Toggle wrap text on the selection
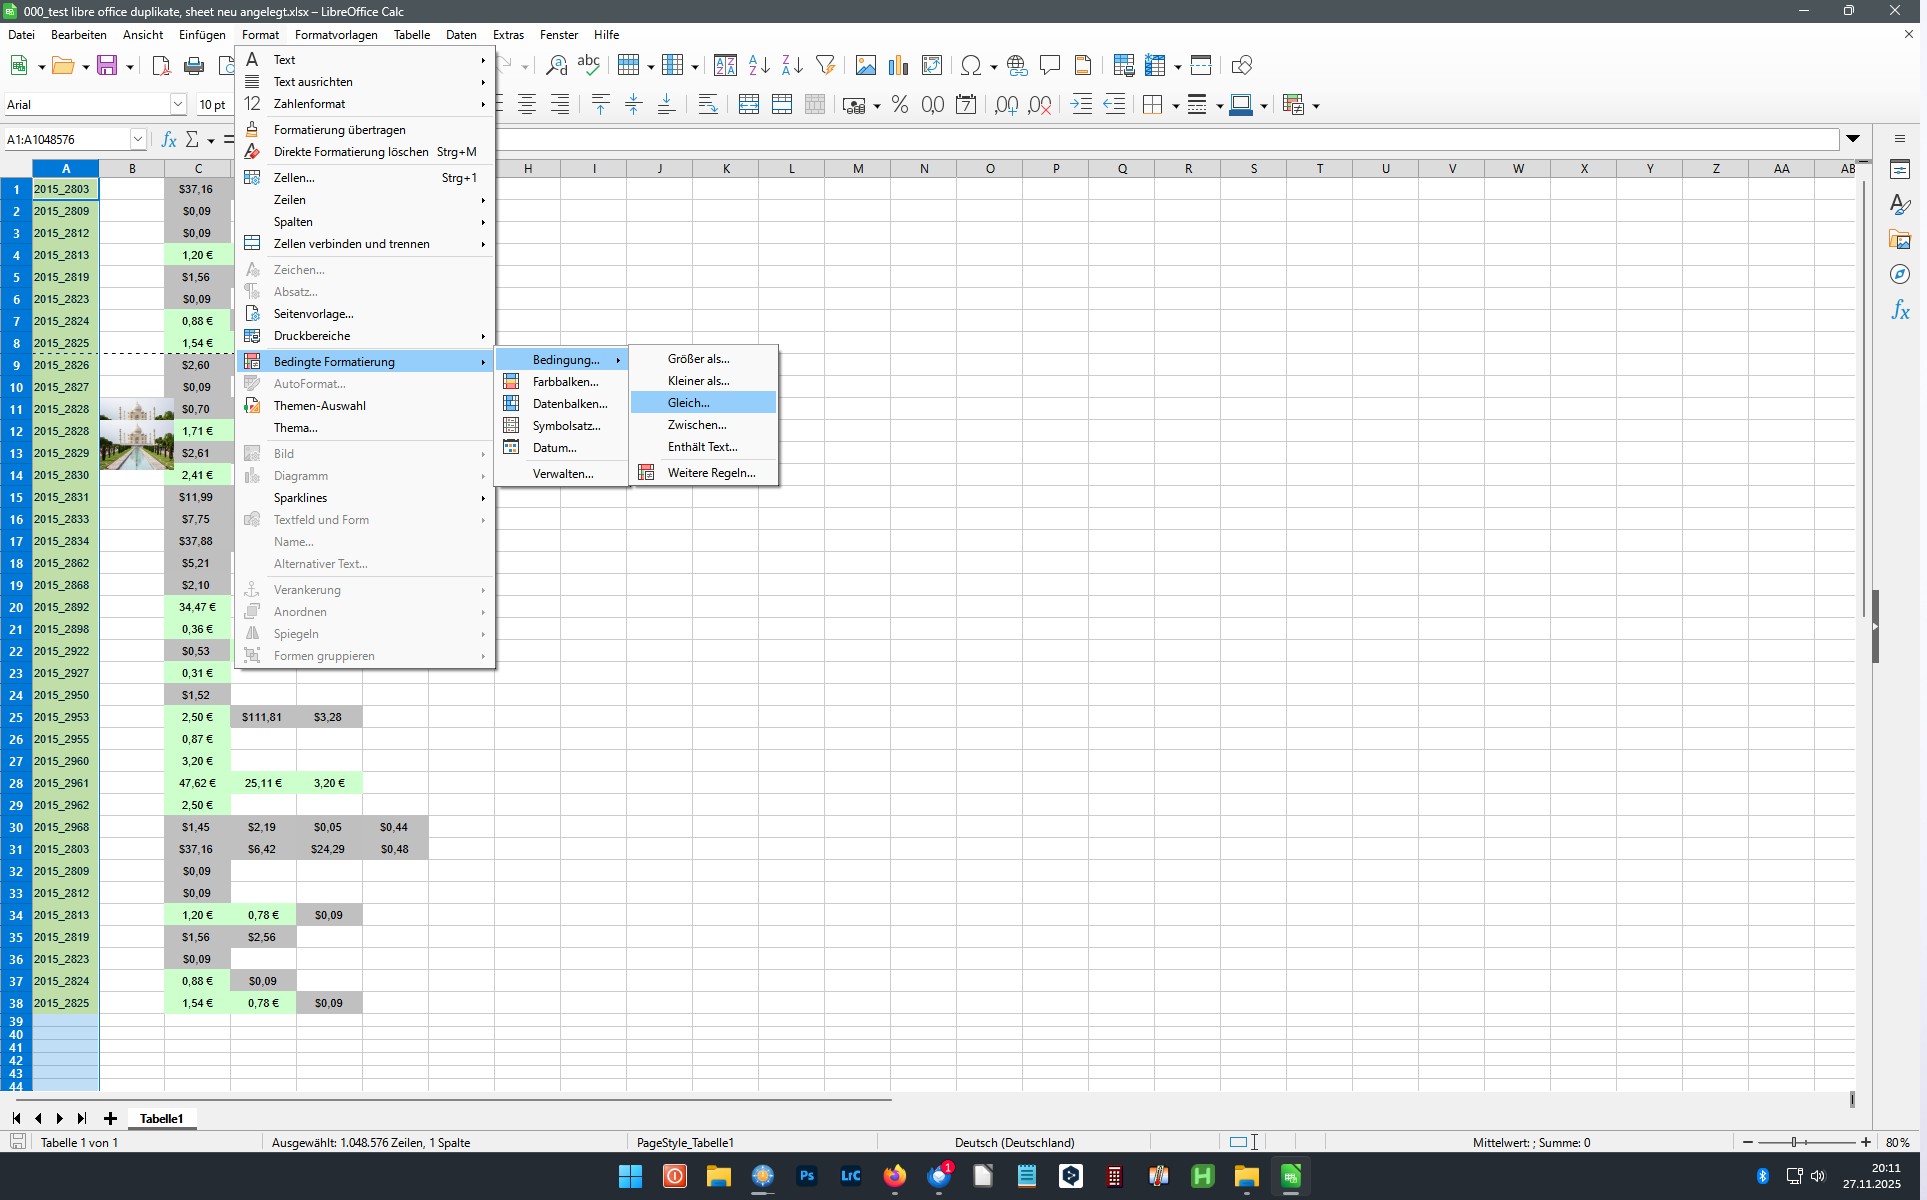 click(x=708, y=104)
